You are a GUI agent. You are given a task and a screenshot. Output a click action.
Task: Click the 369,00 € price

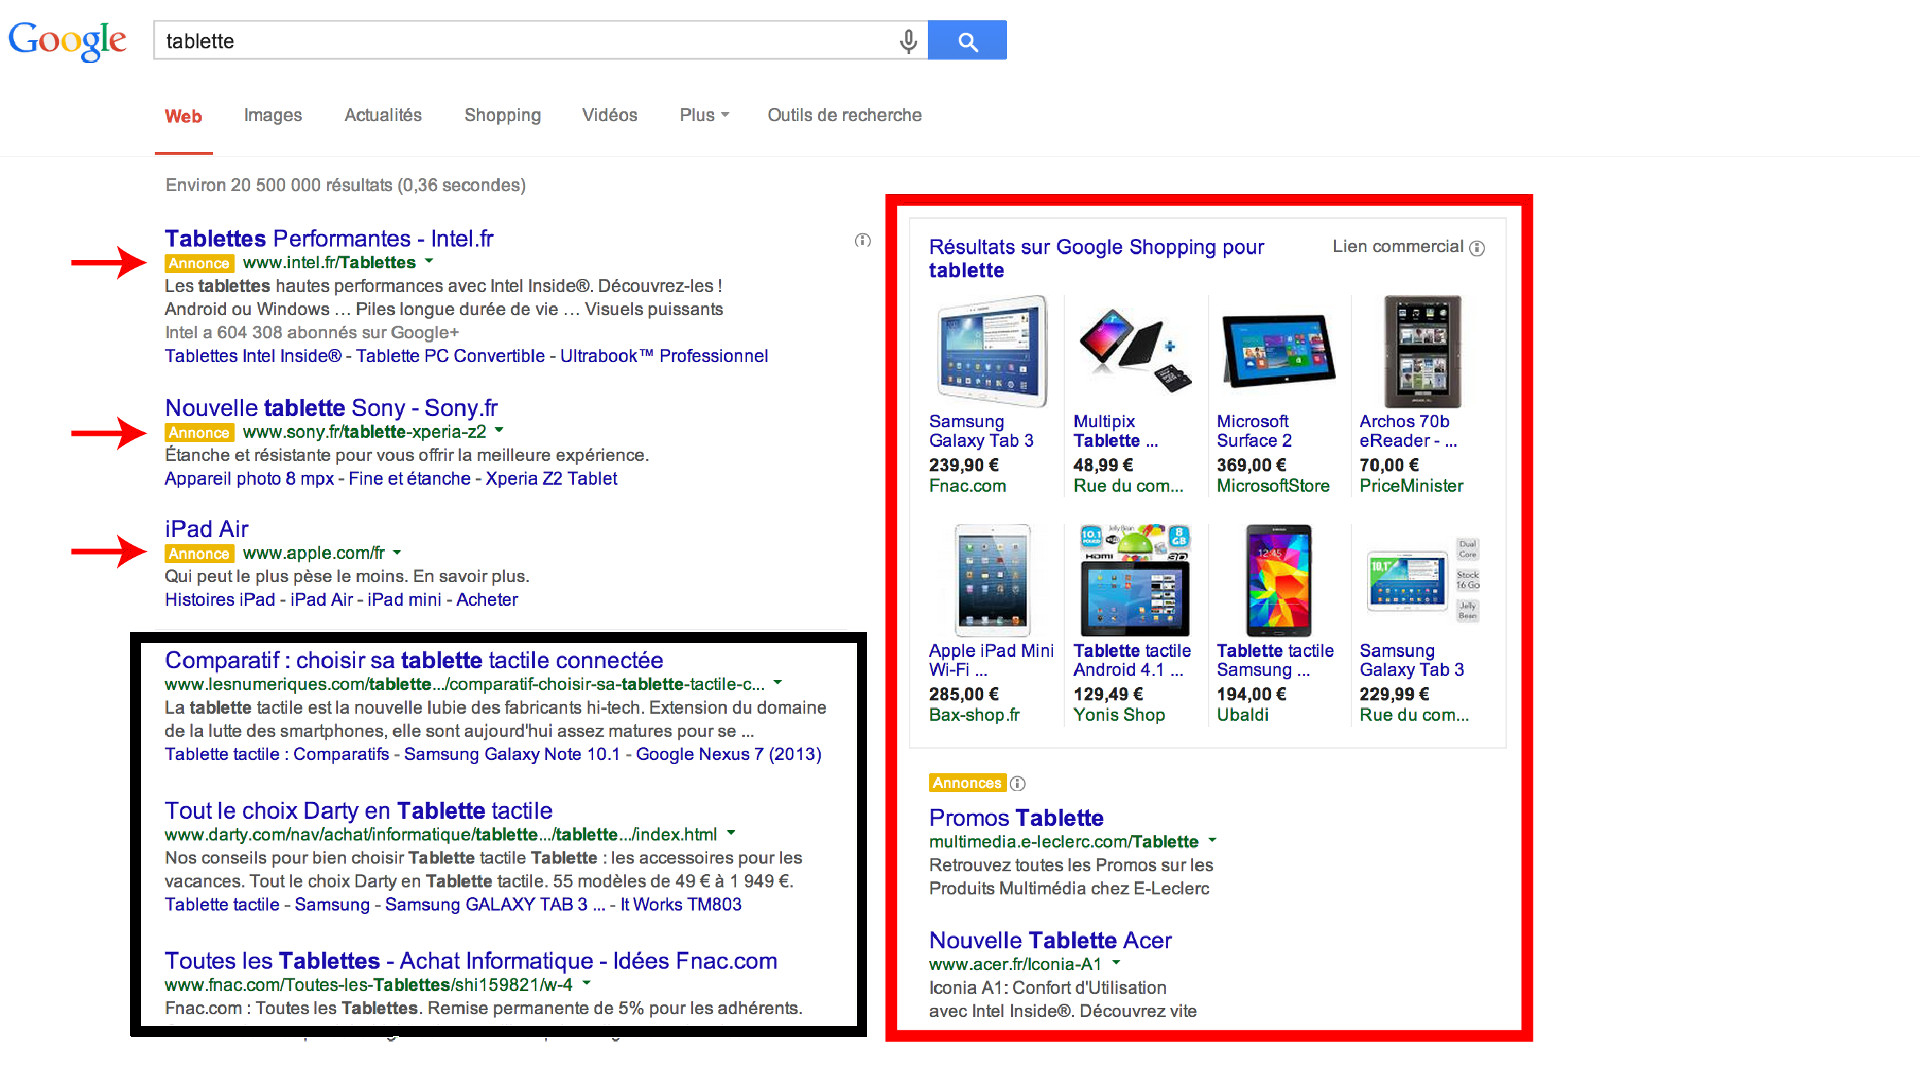[1251, 465]
